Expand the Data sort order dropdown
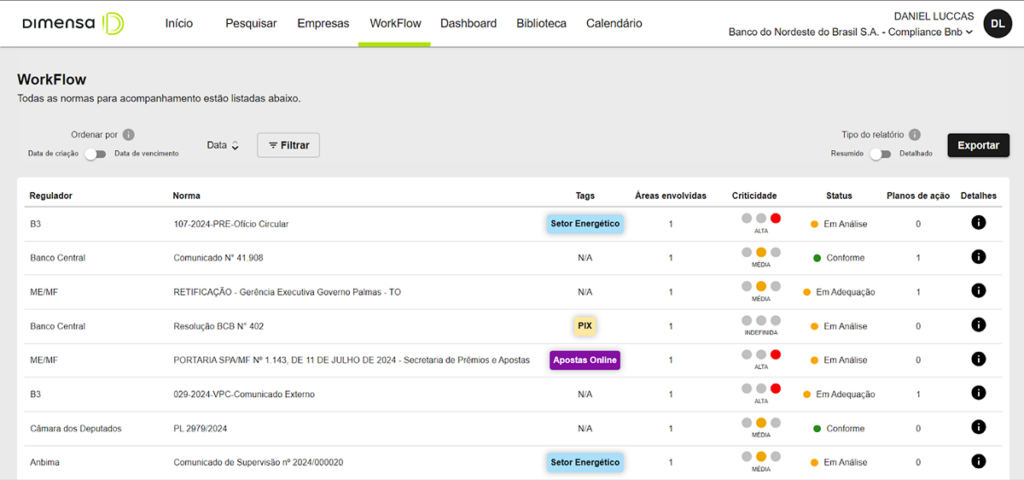The height and width of the screenshot is (480, 1024). (x=223, y=146)
